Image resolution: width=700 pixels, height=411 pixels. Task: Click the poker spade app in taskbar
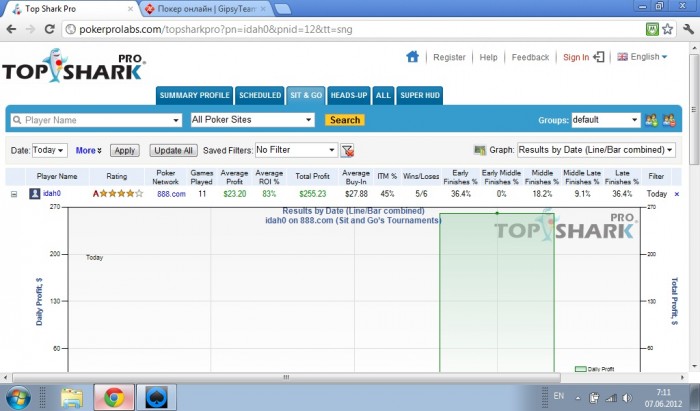[156, 397]
